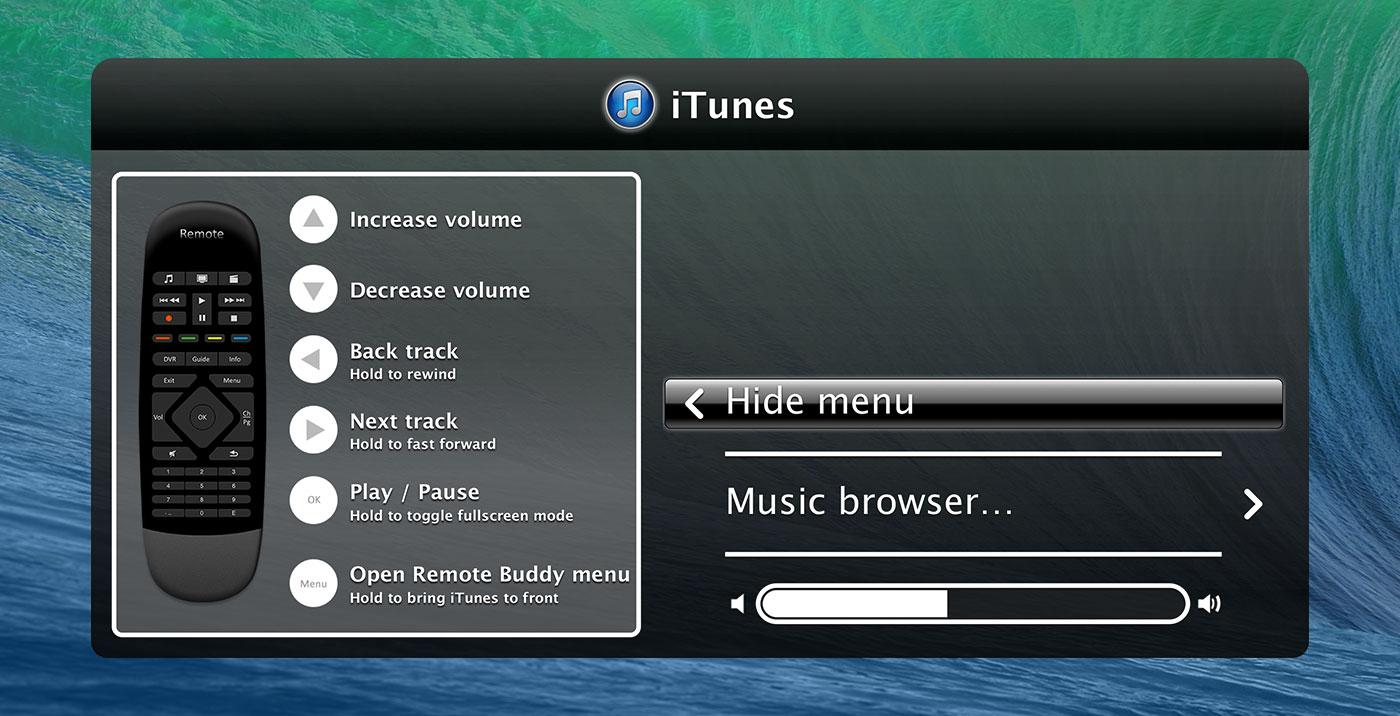Click the iTunes music note logo
This screenshot has width=1400, height=716.
pos(630,105)
